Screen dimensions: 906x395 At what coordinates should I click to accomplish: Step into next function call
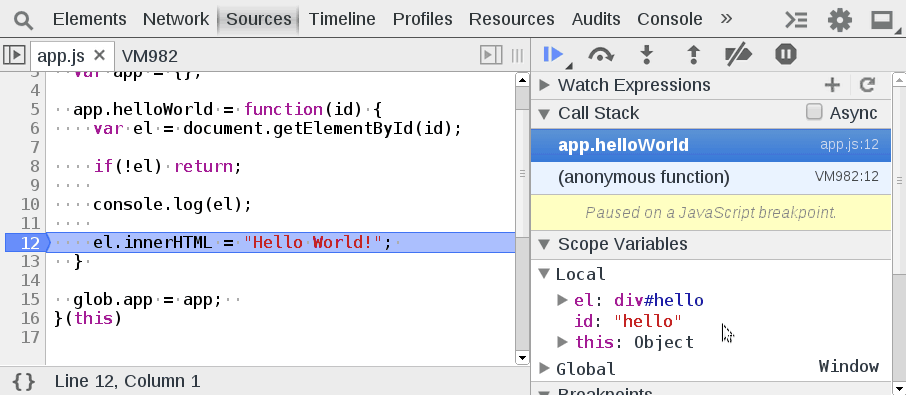pyautogui.click(x=647, y=55)
